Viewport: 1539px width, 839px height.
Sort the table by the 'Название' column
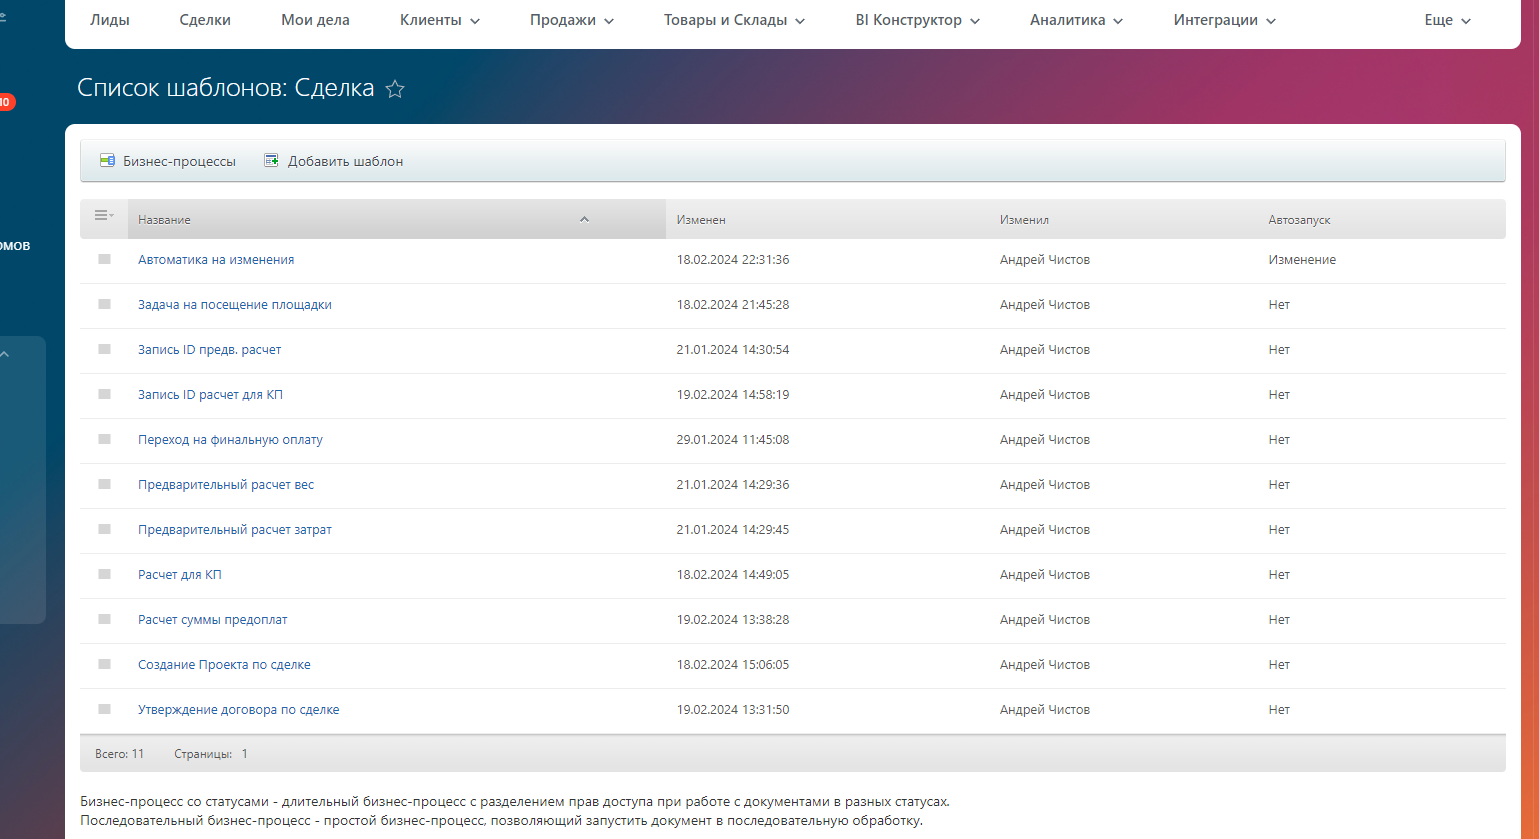pos(397,219)
